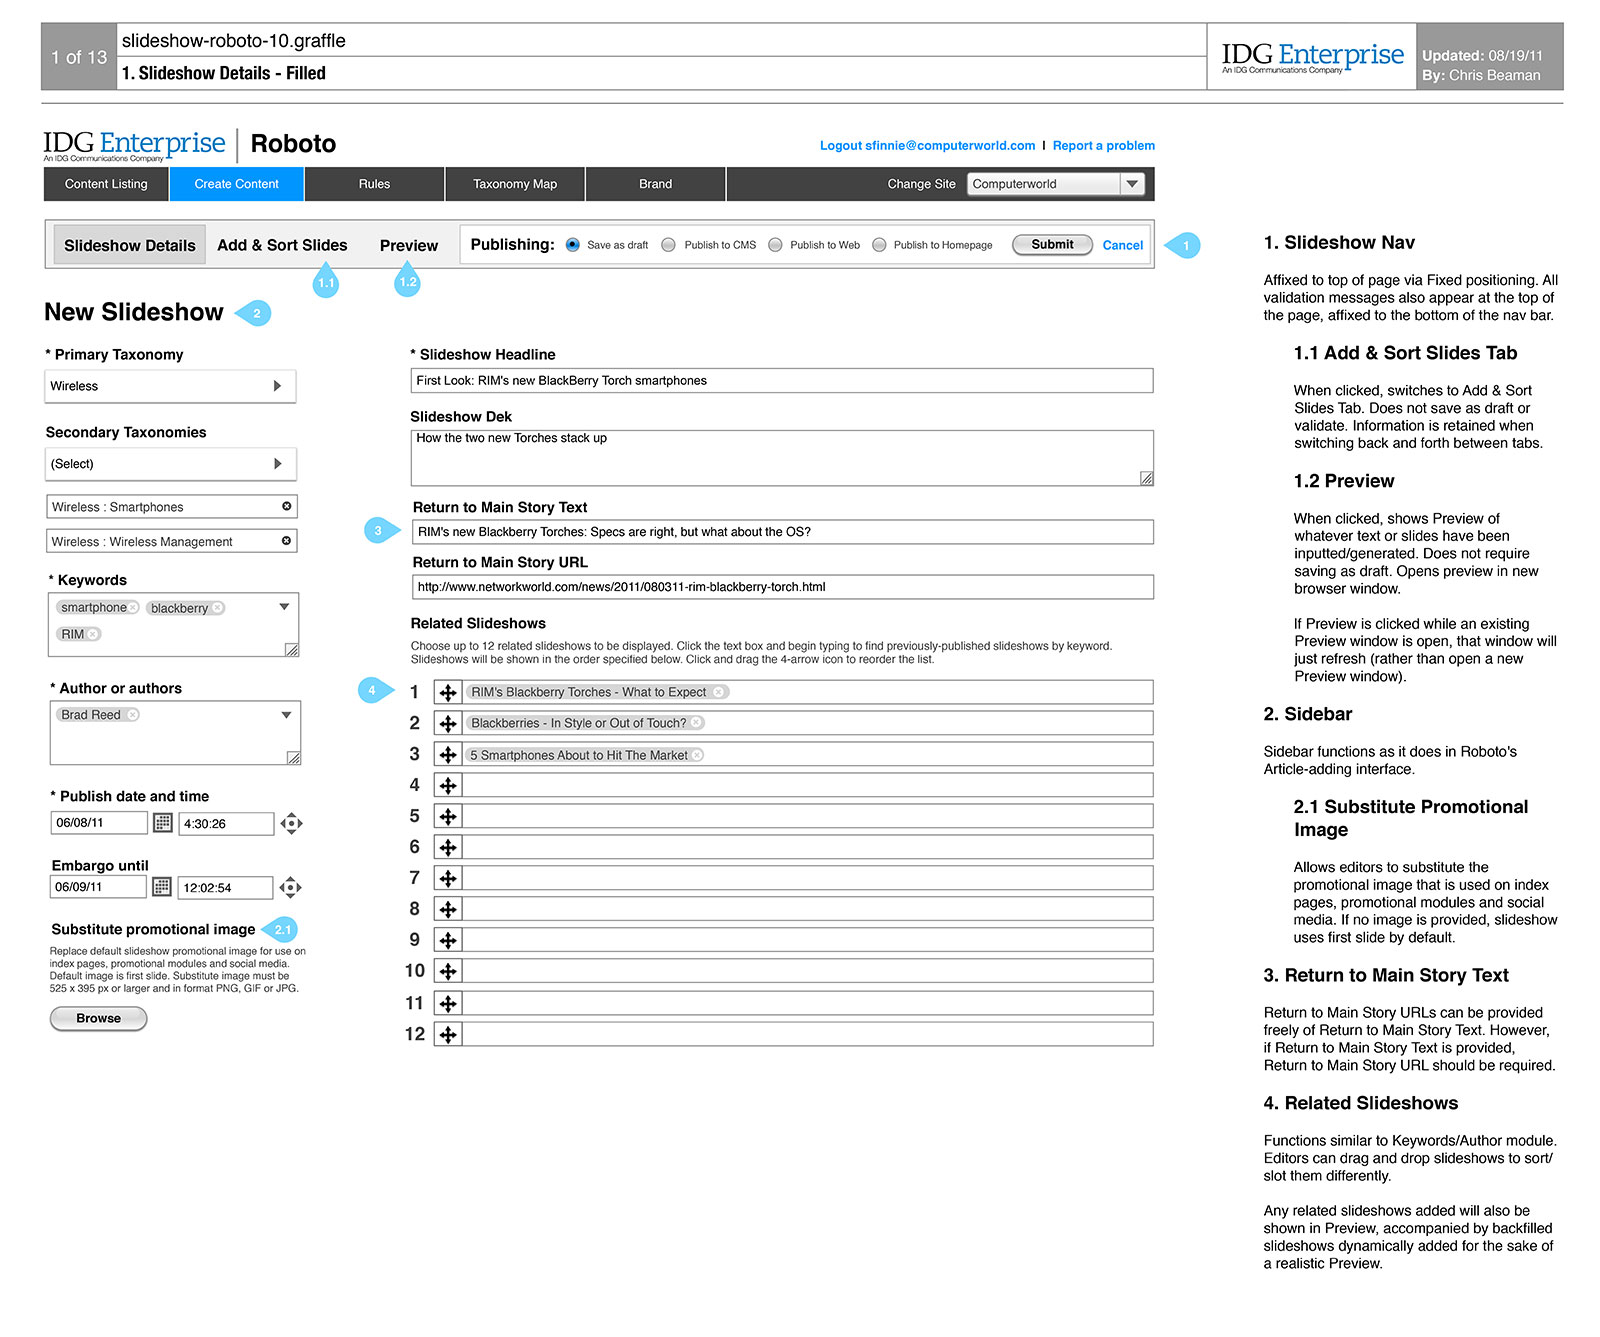Image resolution: width=1600 pixels, height=1337 pixels.
Task: Select Publish to Homepage option
Action: (x=879, y=245)
